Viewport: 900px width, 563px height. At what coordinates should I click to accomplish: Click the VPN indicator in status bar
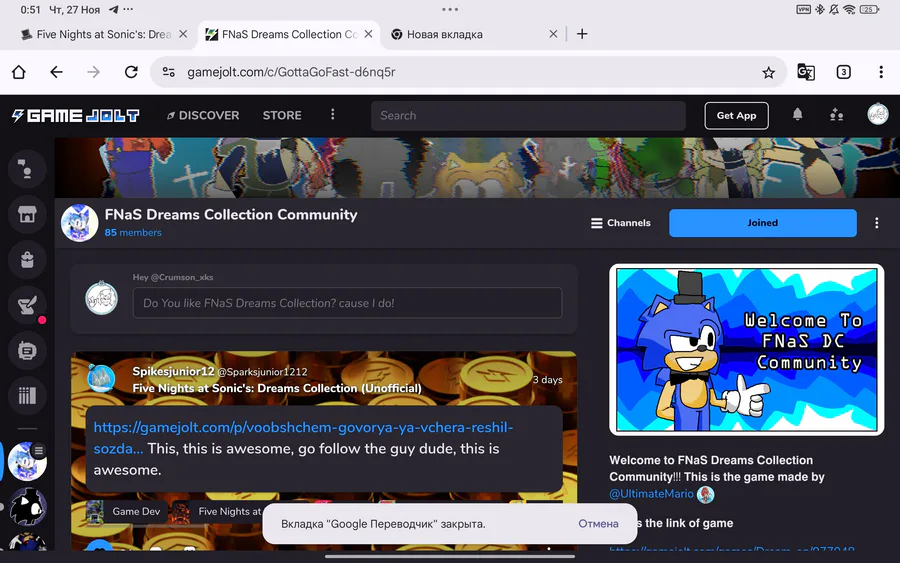[x=803, y=9]
